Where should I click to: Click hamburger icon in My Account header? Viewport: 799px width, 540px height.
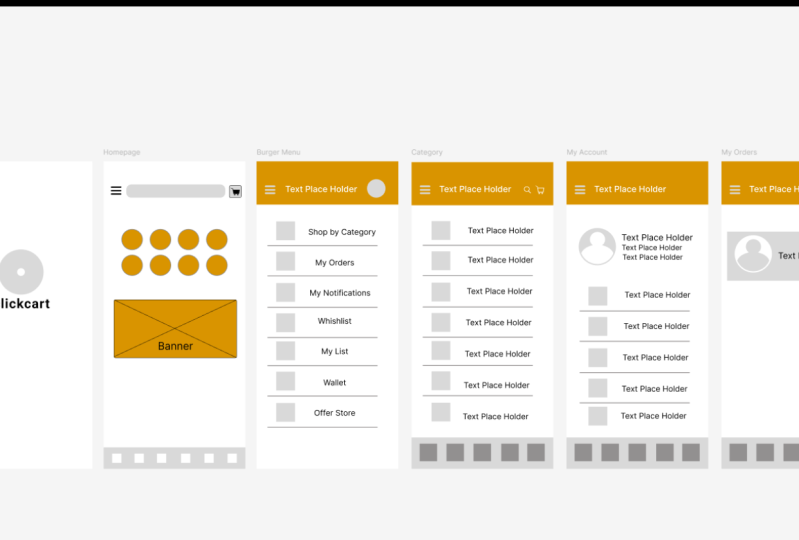pyautogui.click(x=580, y=190)
